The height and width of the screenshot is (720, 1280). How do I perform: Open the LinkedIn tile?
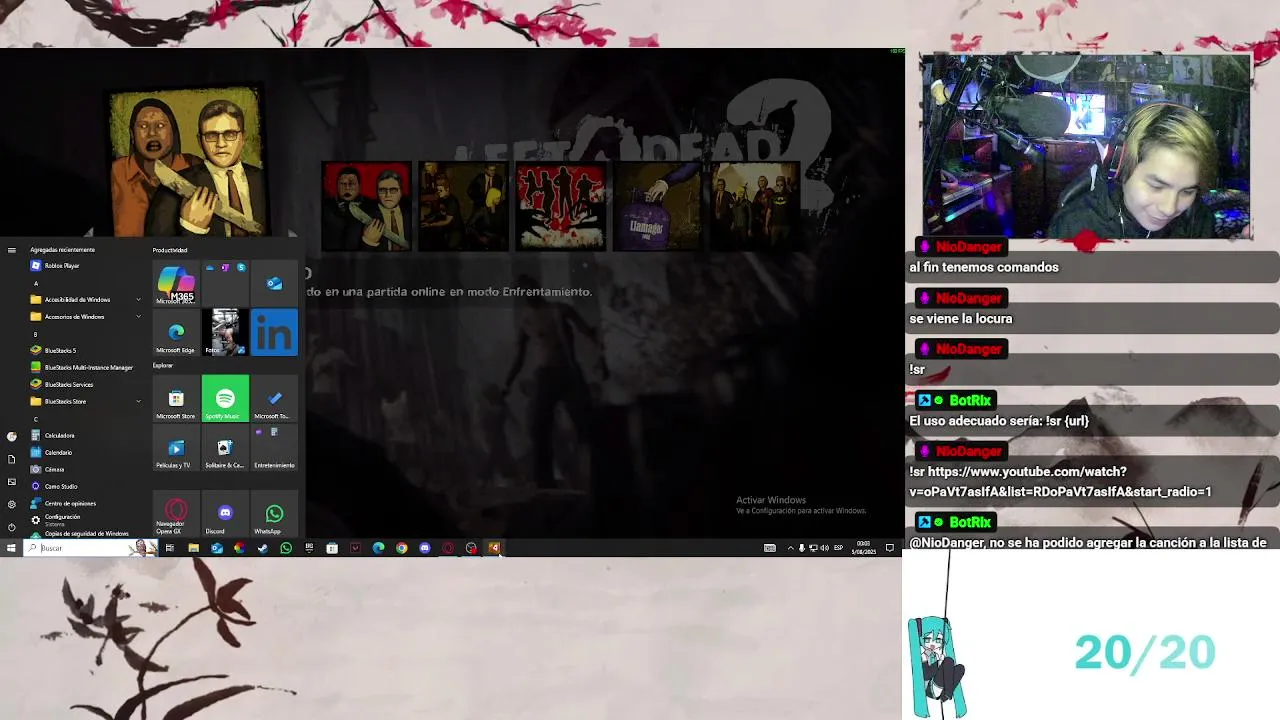(274, 332)
